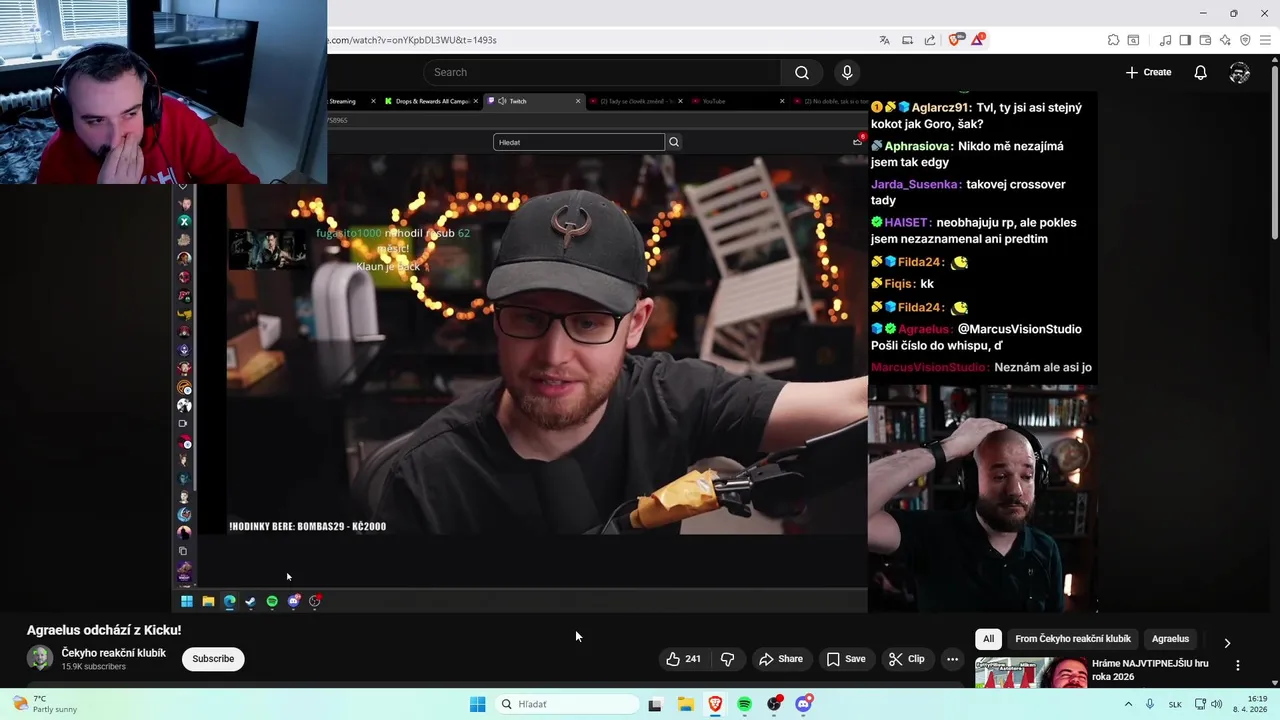
Task: Focus the YouTube Search field
Action: pos(602,72)
